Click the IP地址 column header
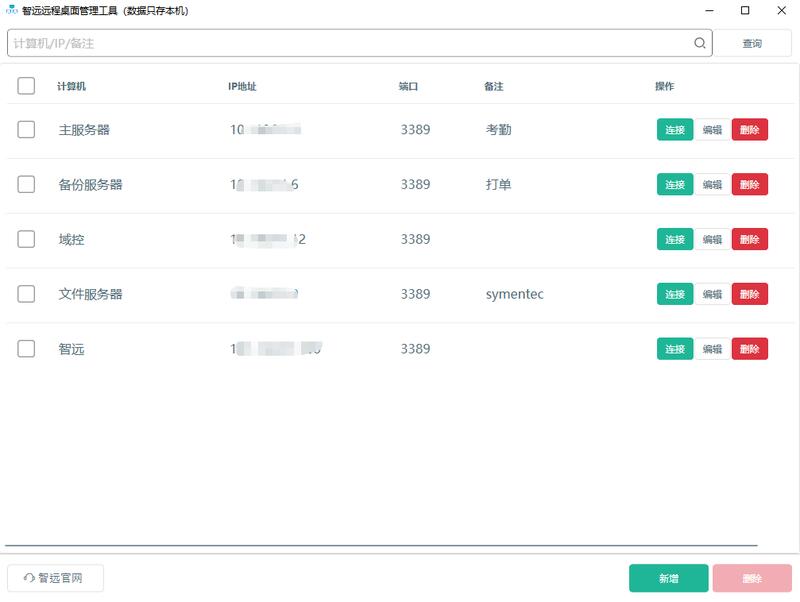 pyautogui.click(x=242, y=86)
